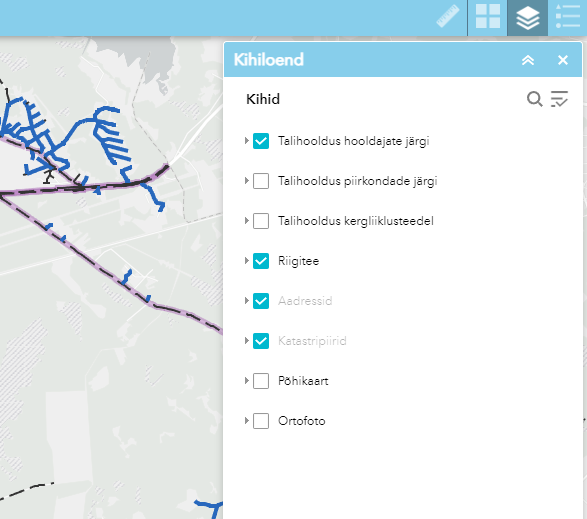Enable Talihooldus kergliiklusteedel layer
This screenshot has height=519, width=587.
coord(261,221)
